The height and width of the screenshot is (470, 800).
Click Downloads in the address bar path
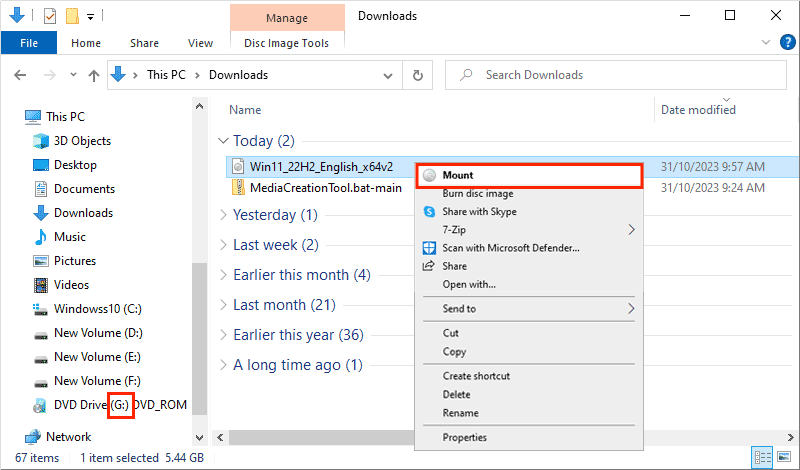tap(238, 75)
